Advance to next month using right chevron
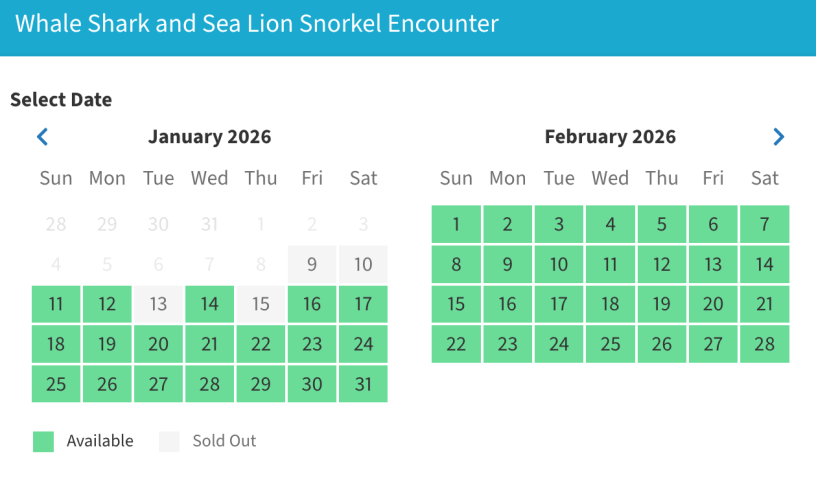 point(779,137)
